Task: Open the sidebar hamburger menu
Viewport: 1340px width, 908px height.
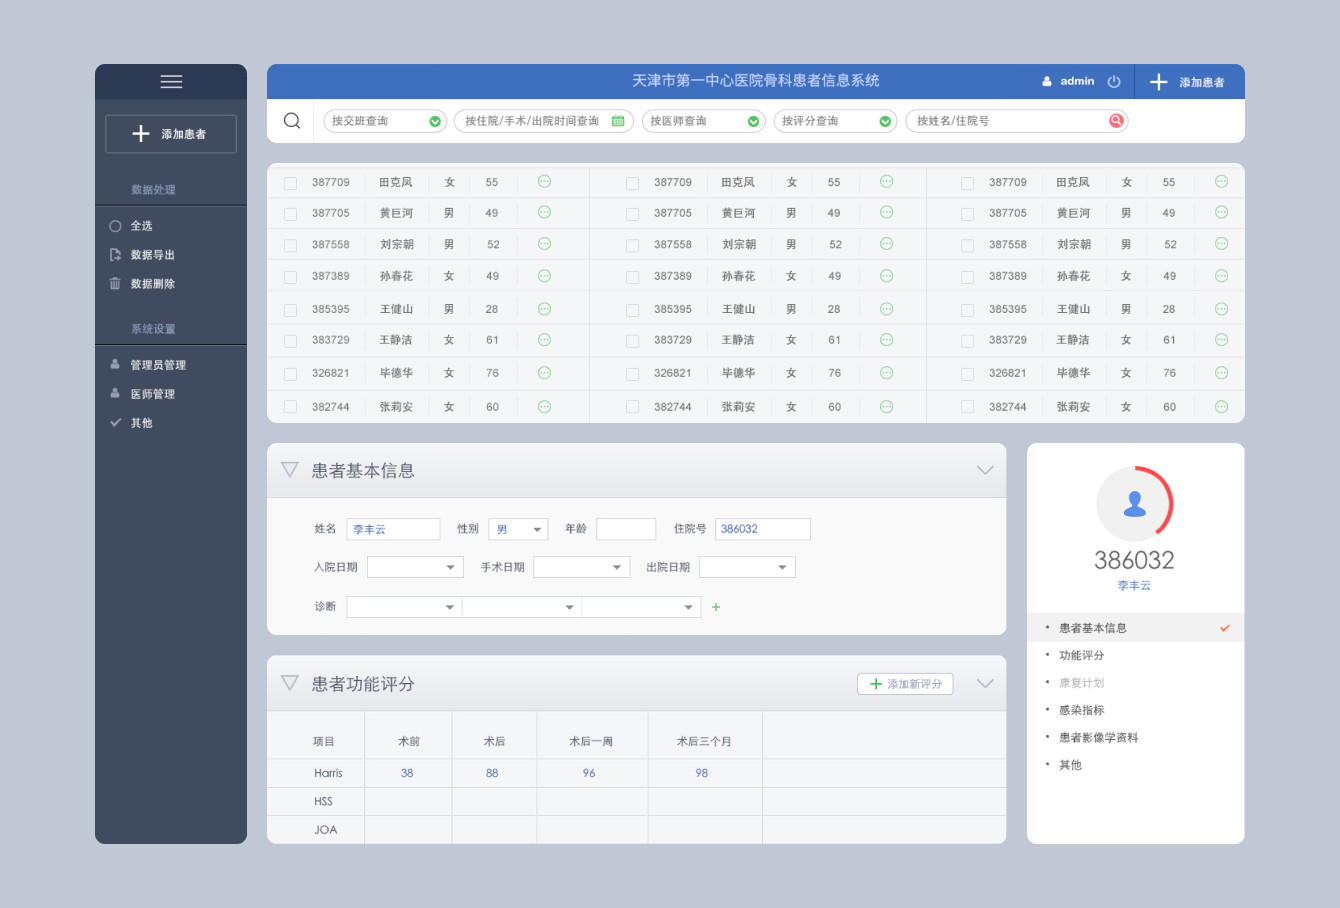Action: [170, 81]
